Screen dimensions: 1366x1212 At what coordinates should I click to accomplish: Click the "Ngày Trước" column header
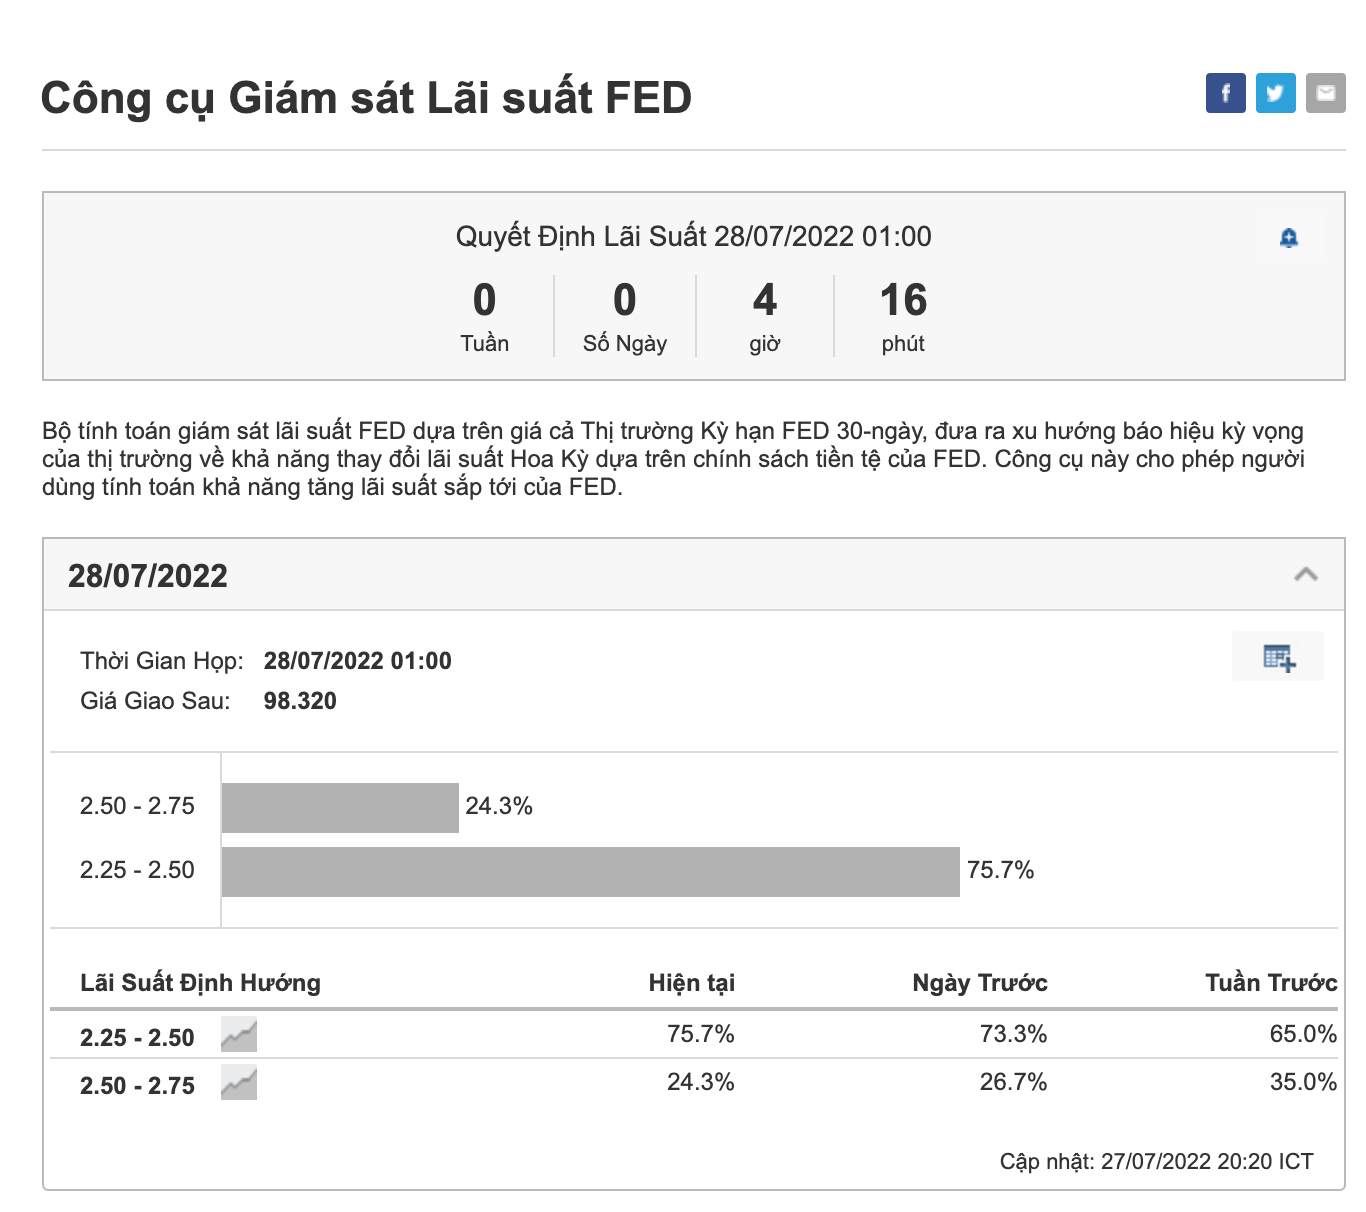[979, 983]
